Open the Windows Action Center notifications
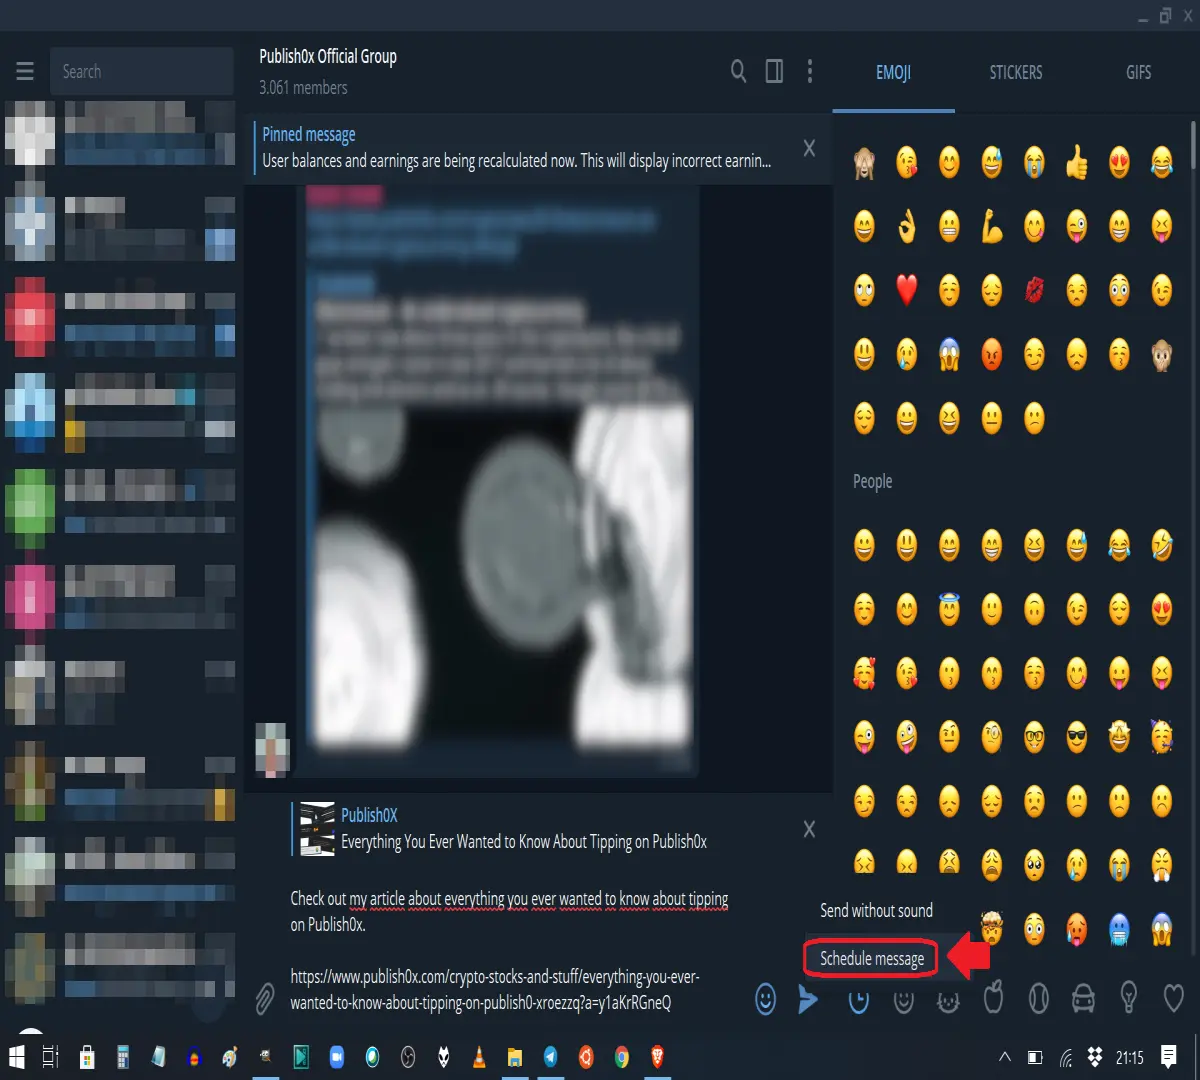Image resolution: width=1200 pixels, height=1080 pixels. click(x=1169, y=1057)
